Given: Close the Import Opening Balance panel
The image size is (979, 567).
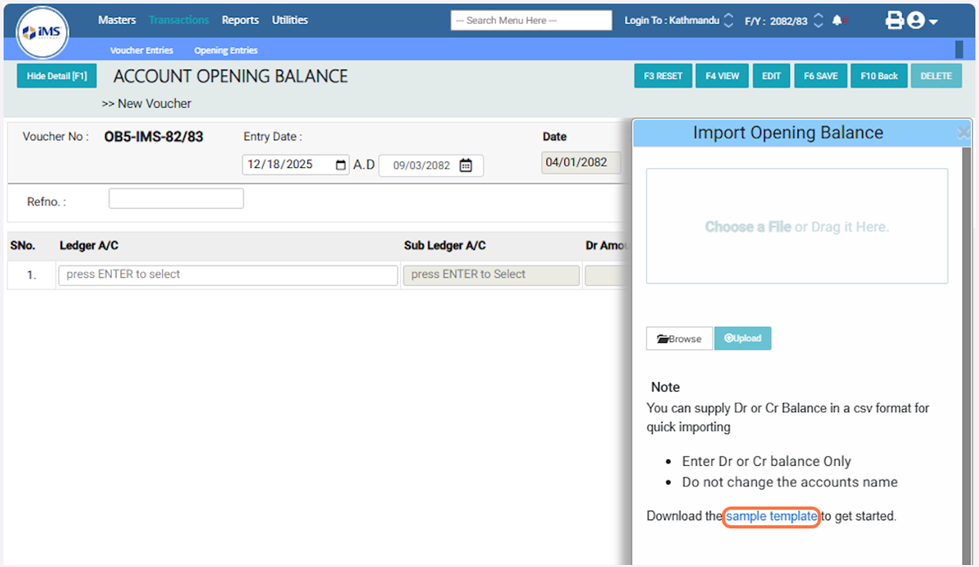Looking at the screenshot, I should click(x=963, y=133).
